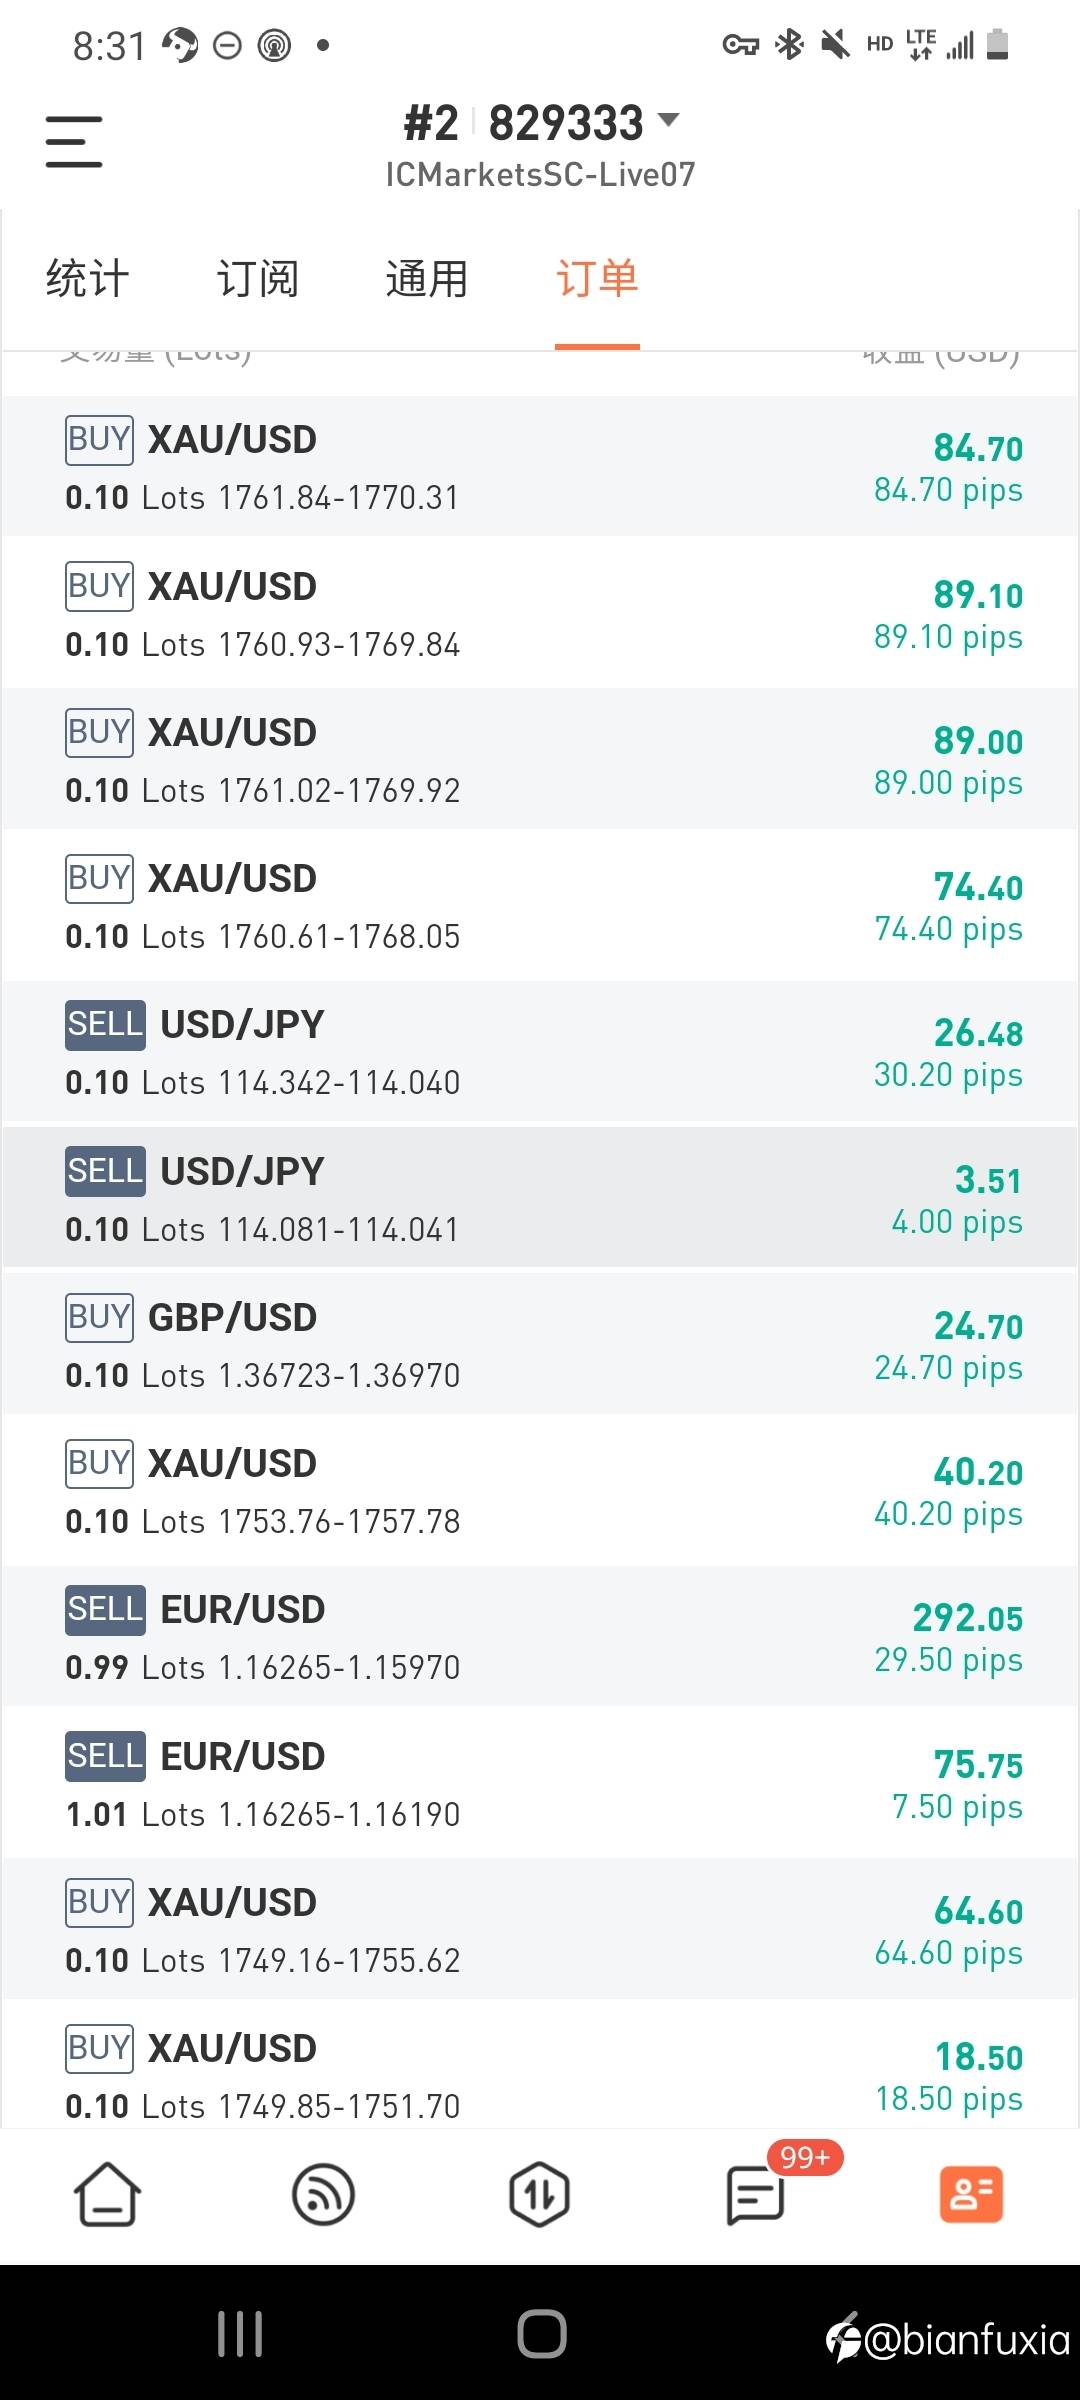Expand the account 829333 dropdown arrow
This screenshot has width=1080, height=2400.
tap(668, 121)
